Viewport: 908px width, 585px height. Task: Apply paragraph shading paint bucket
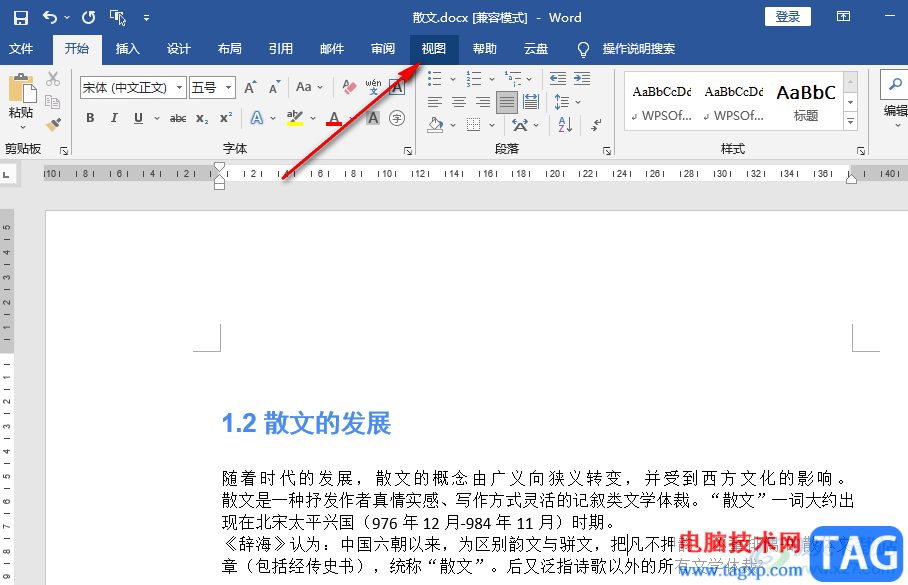[435, 125]
